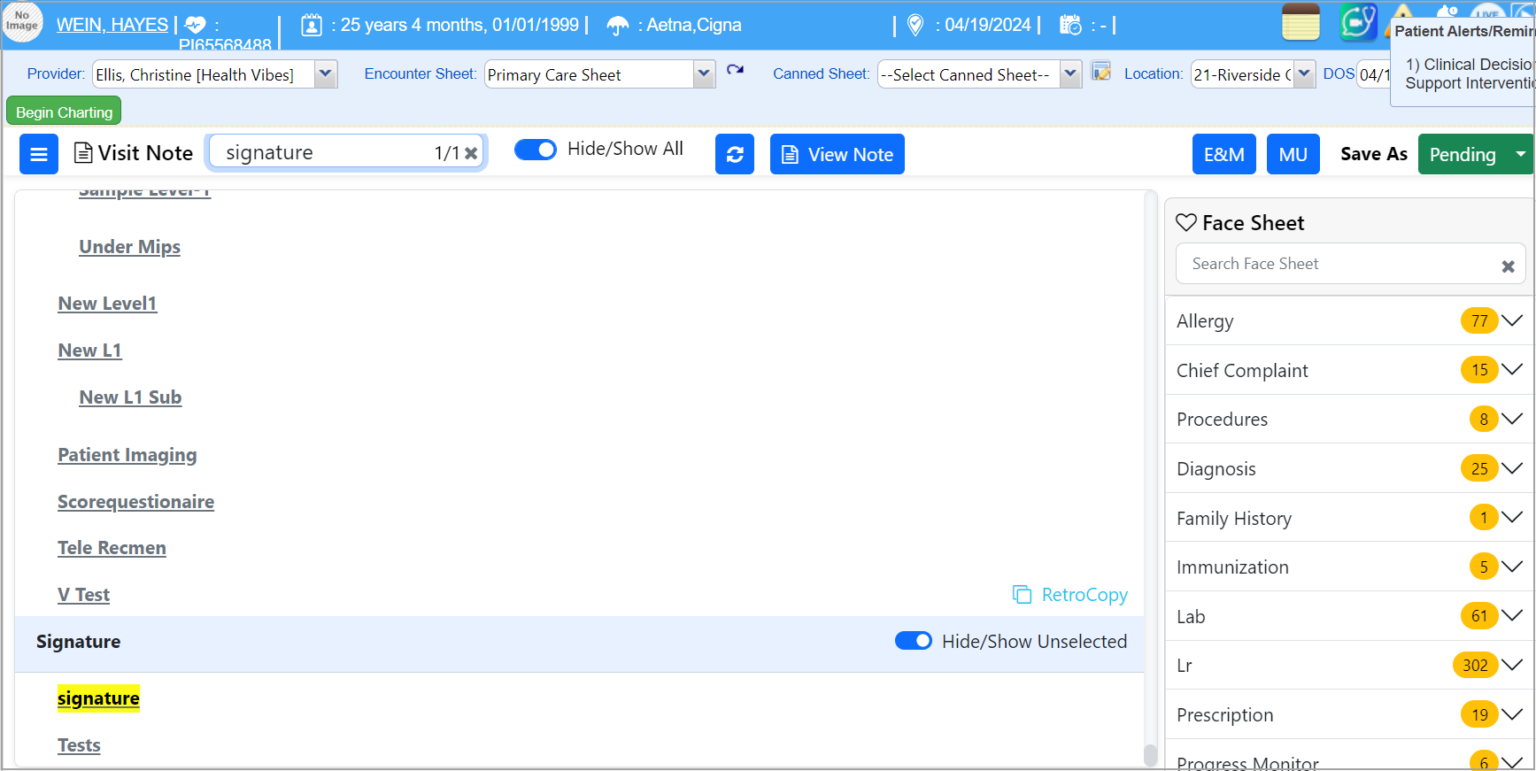Open the Select Canned Sheet dropdown

coord(1070,73)
